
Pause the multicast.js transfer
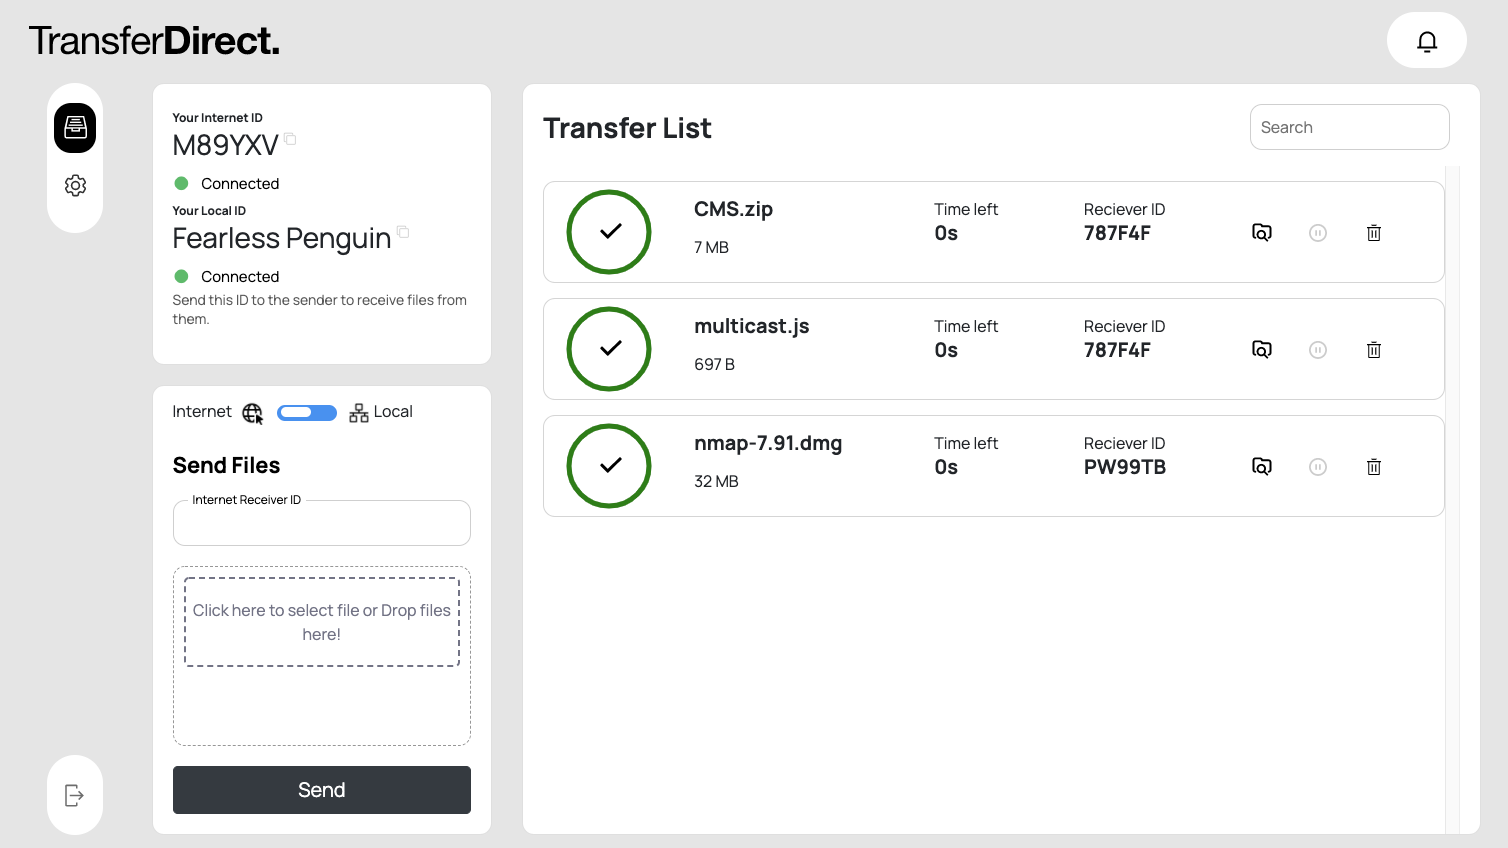click(1318, 350)
